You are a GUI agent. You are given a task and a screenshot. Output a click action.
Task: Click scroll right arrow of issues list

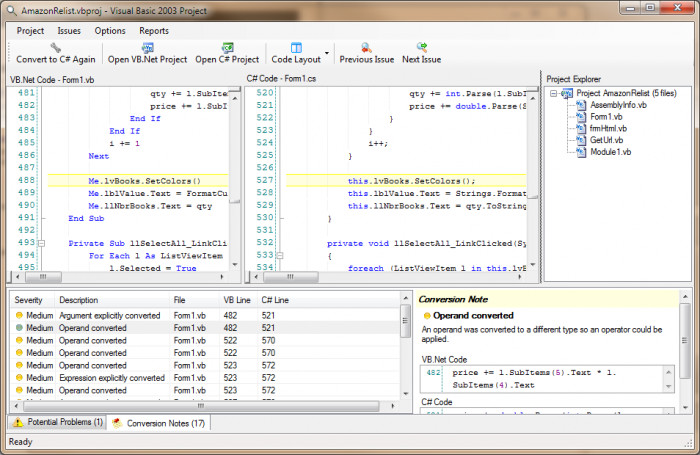pos(393,406)
